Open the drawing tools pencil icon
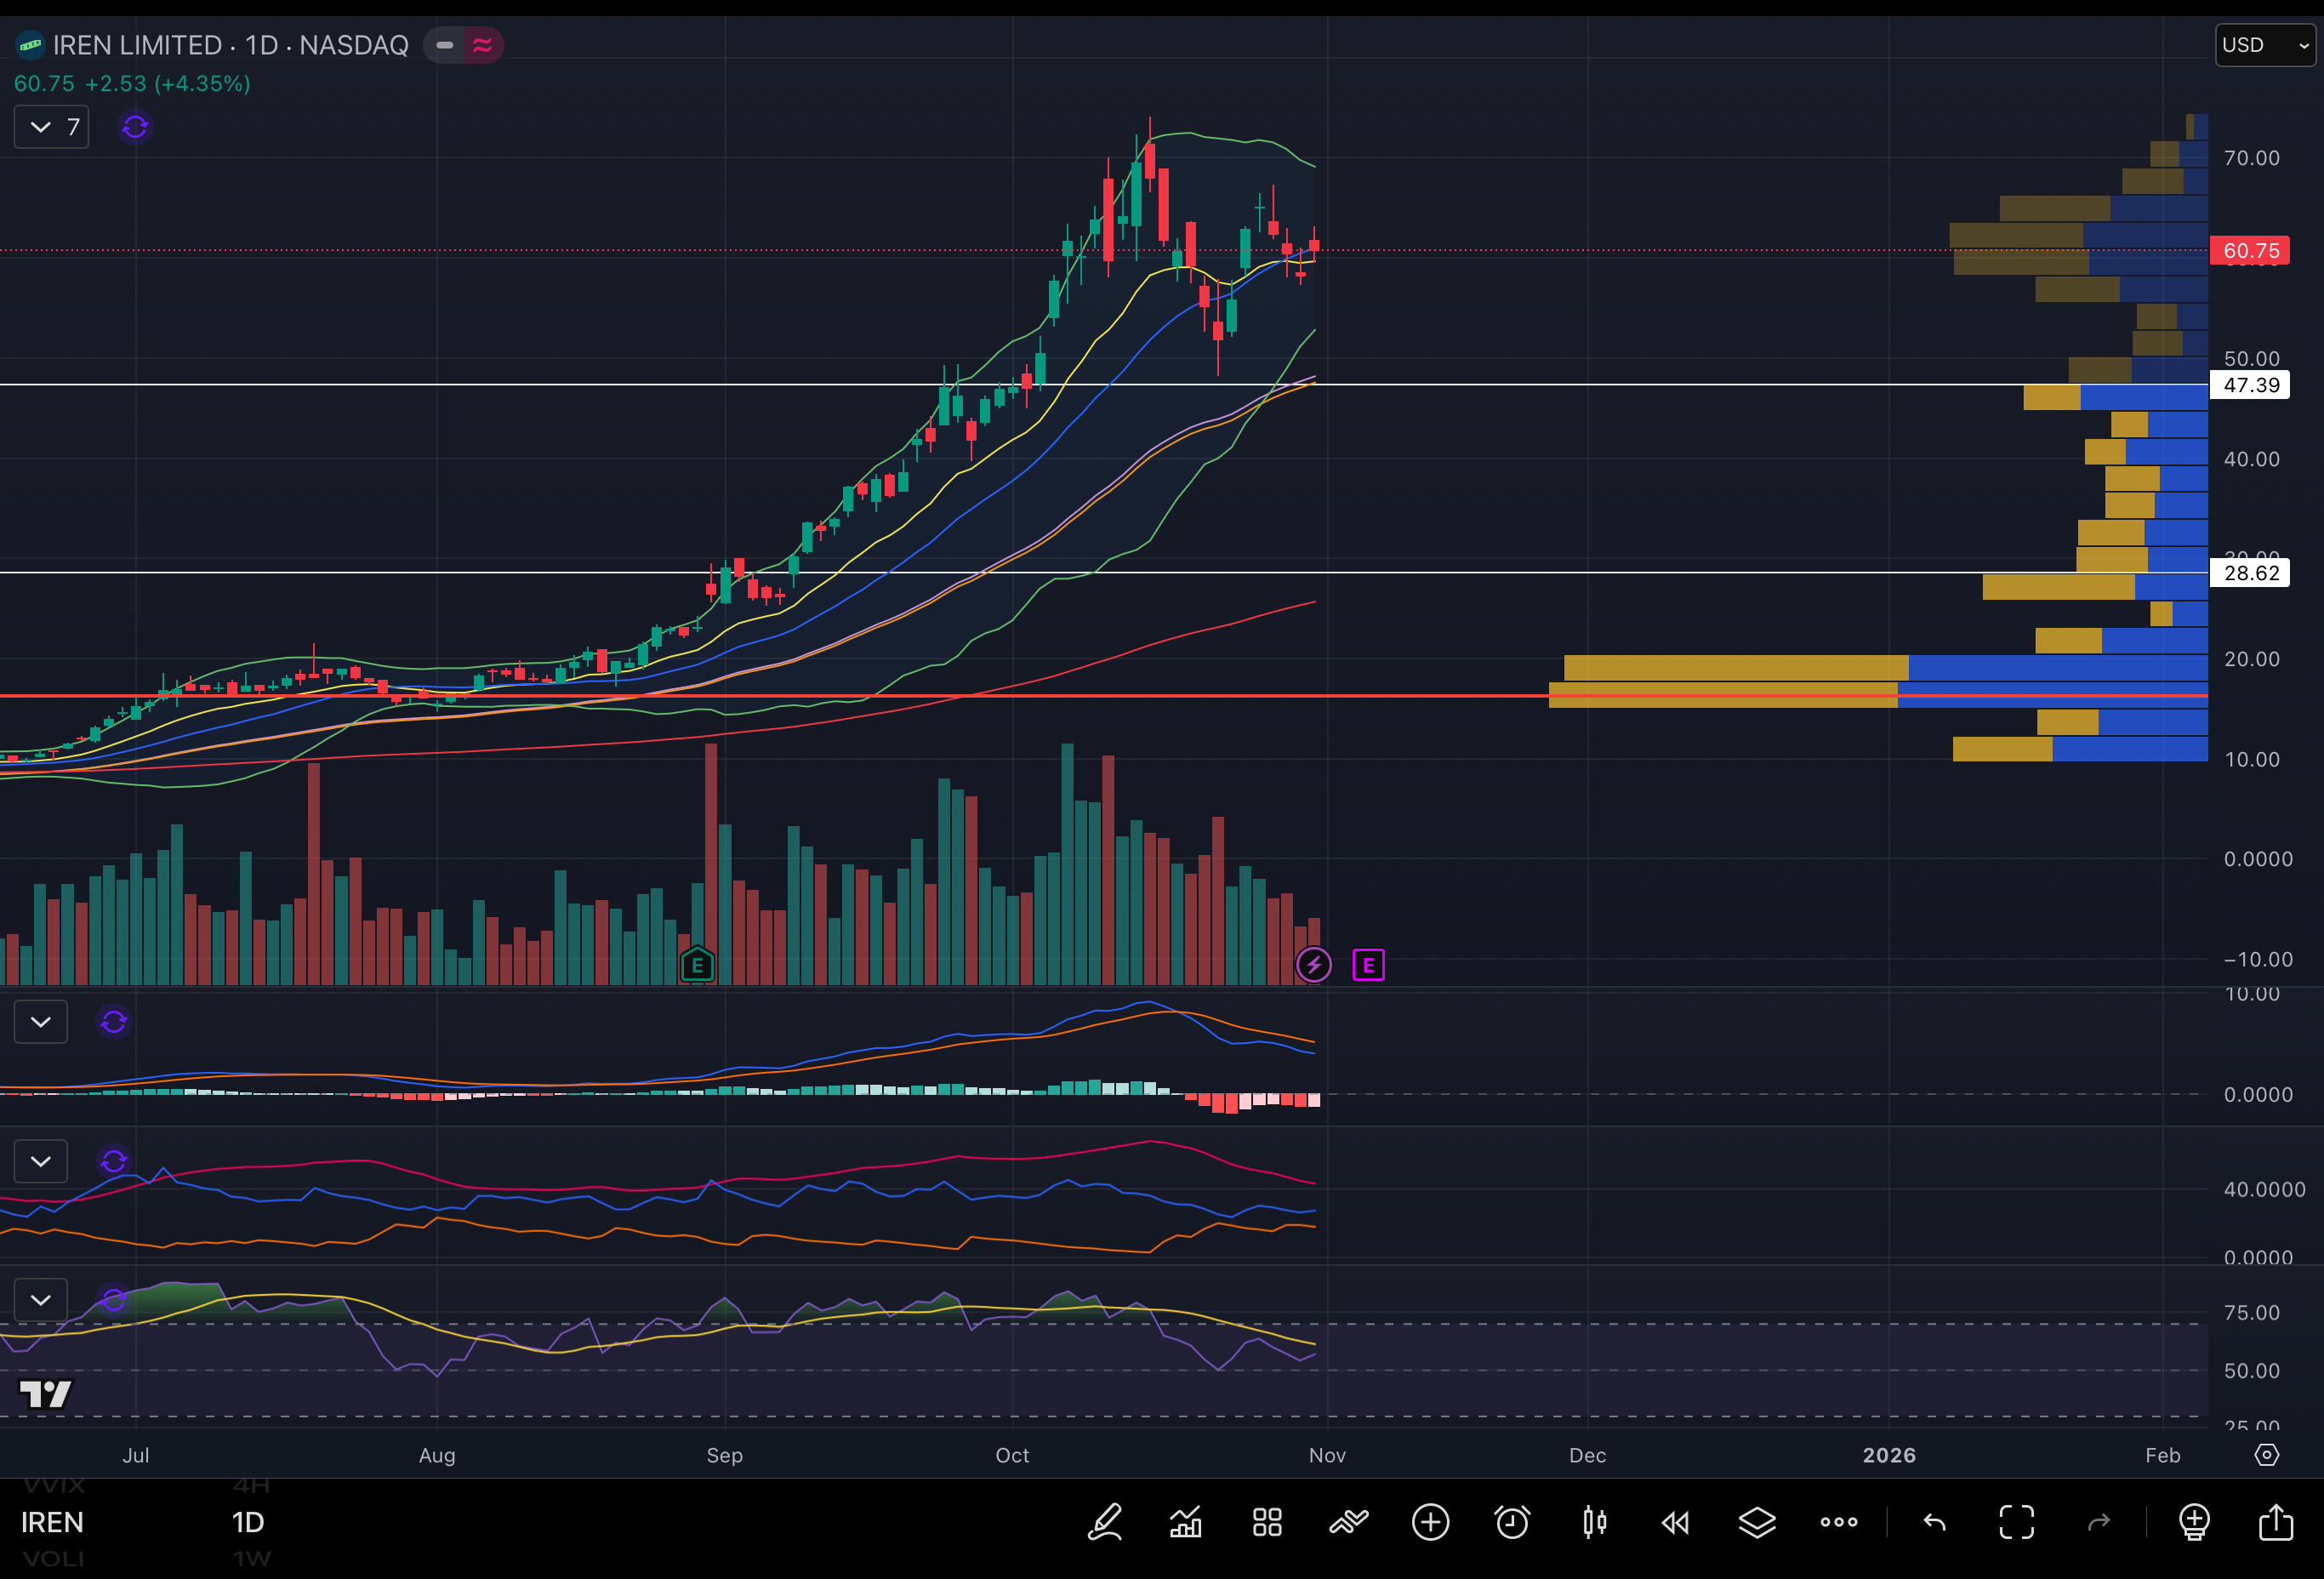This screenshot has width=2324, height=1579. click(1105, 1522)
